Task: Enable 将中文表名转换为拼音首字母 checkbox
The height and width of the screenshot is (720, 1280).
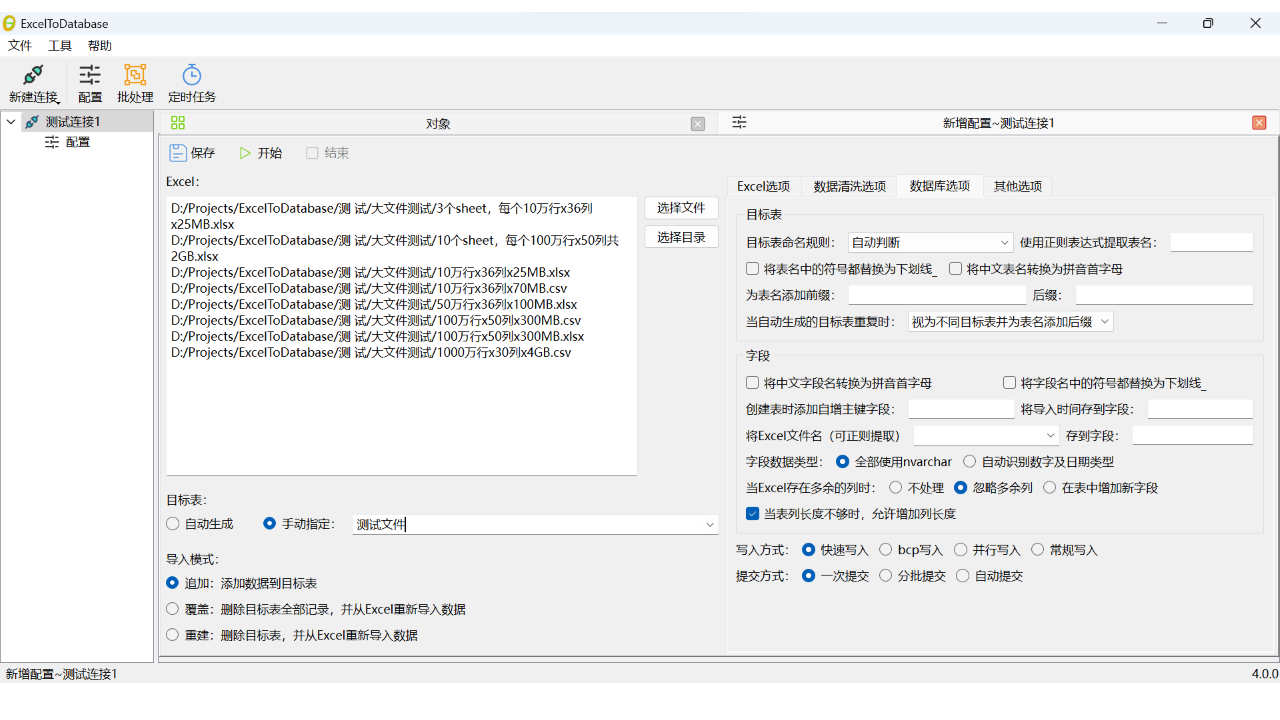Action: 956,269
